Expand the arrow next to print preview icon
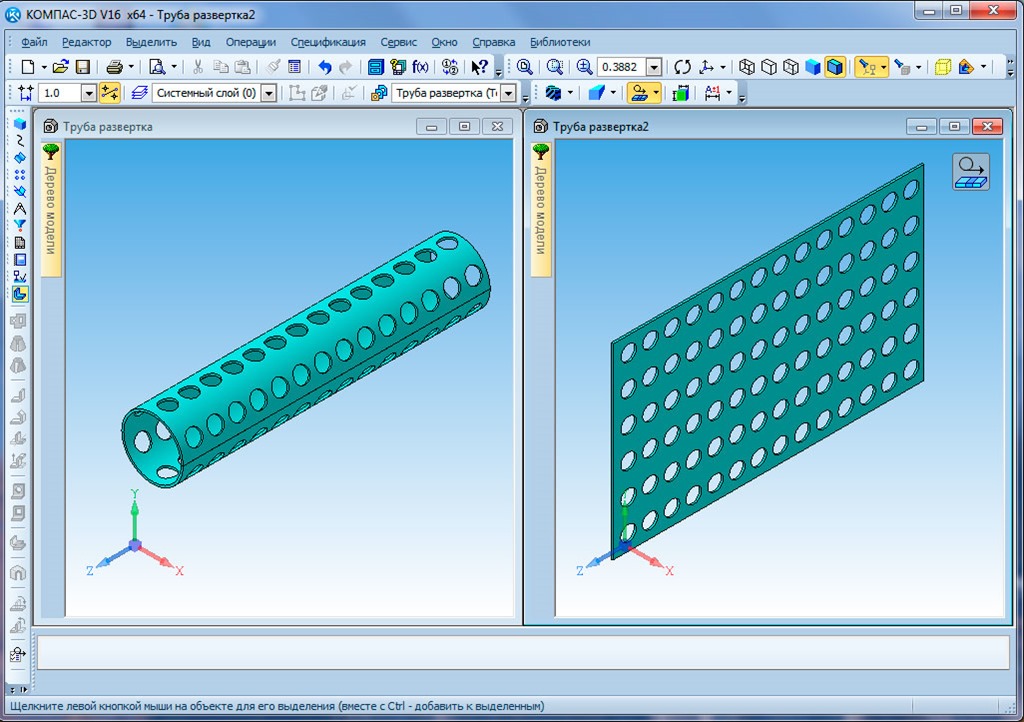The height and width of the screenshot is (722, 1024). click(x=174, y=67)
